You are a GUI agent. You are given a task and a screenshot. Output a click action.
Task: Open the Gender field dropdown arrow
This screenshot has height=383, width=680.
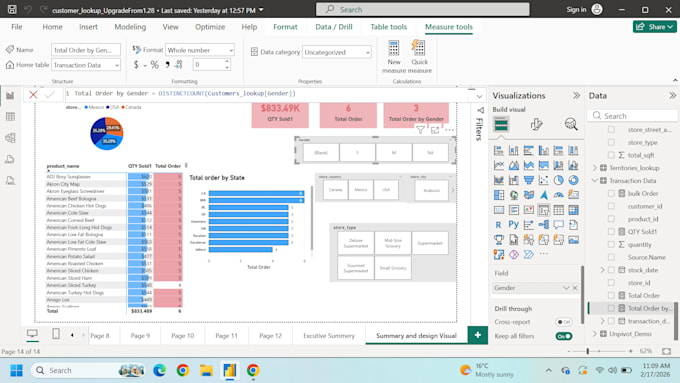566,288
